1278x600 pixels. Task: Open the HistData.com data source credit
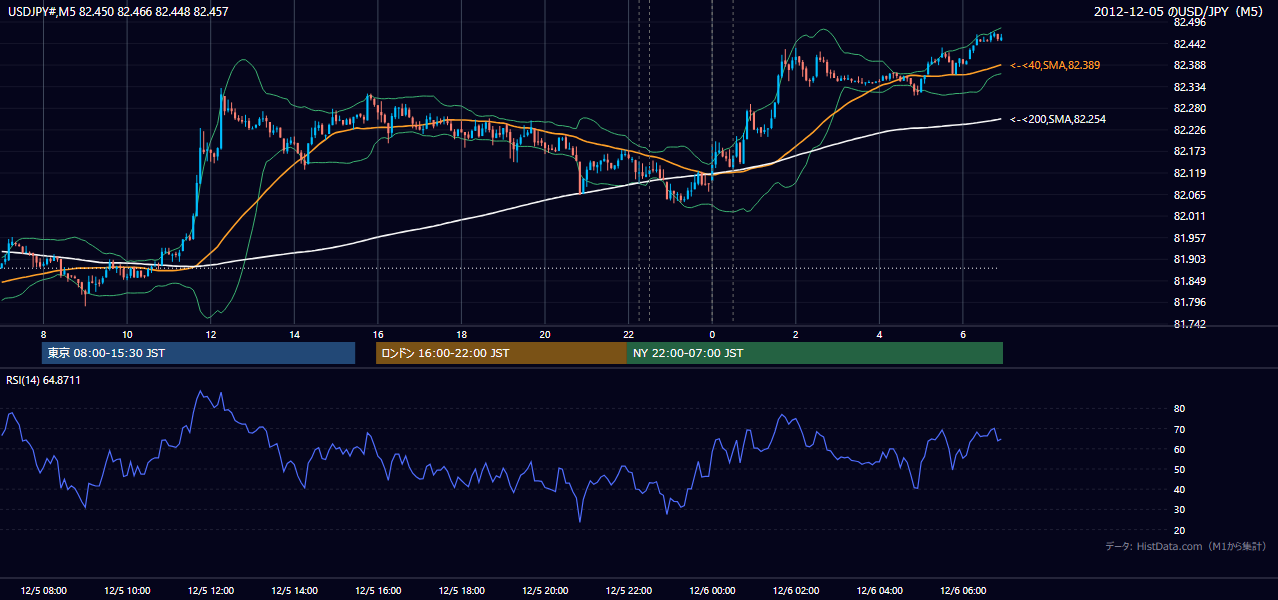click(x=1185, y=546)
